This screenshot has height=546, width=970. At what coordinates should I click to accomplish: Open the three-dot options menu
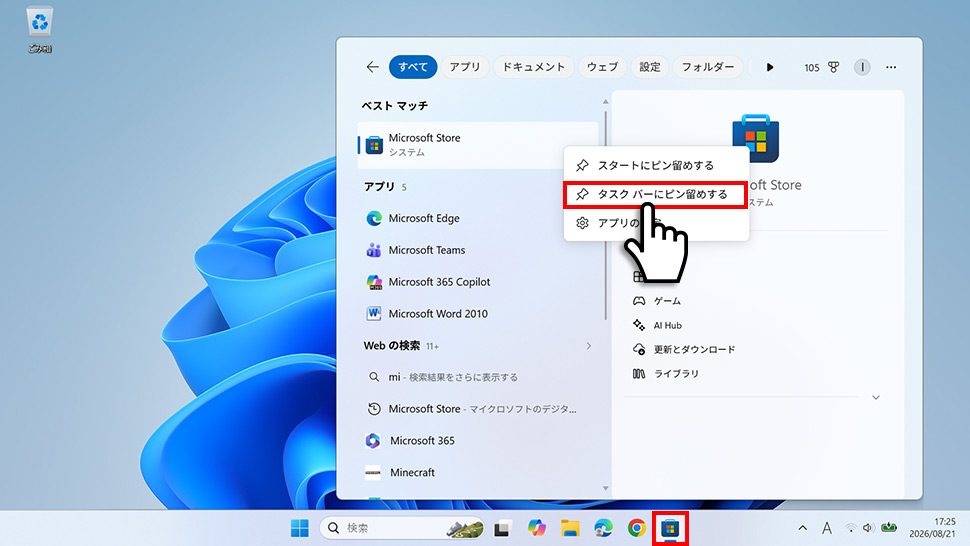point(891,67)
